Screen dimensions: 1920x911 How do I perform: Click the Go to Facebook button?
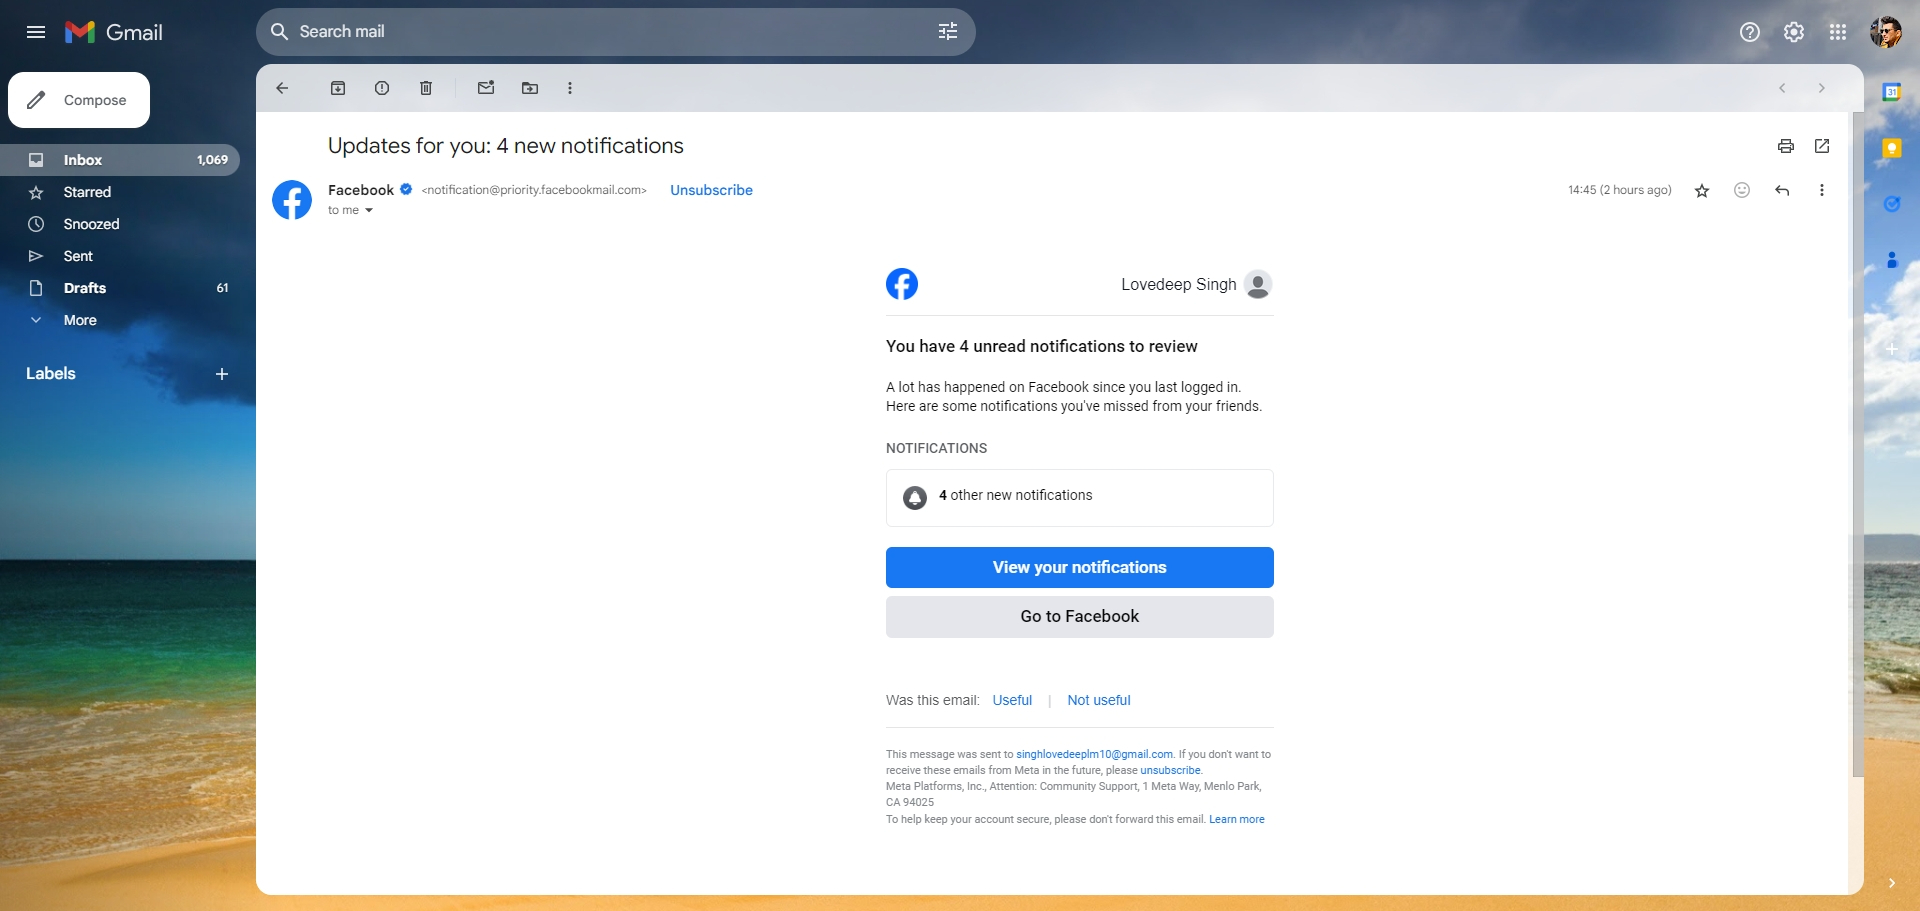click(1080, 617)
